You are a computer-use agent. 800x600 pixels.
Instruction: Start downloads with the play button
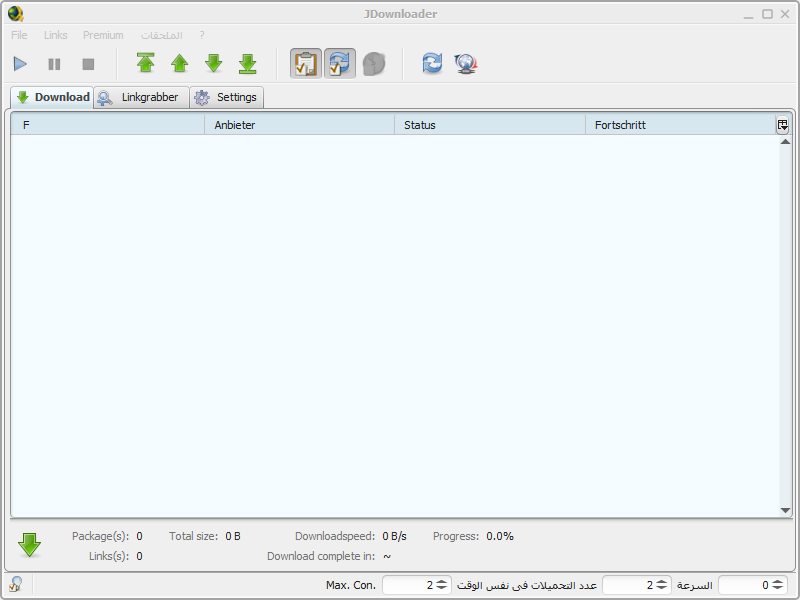click(20, 64)
